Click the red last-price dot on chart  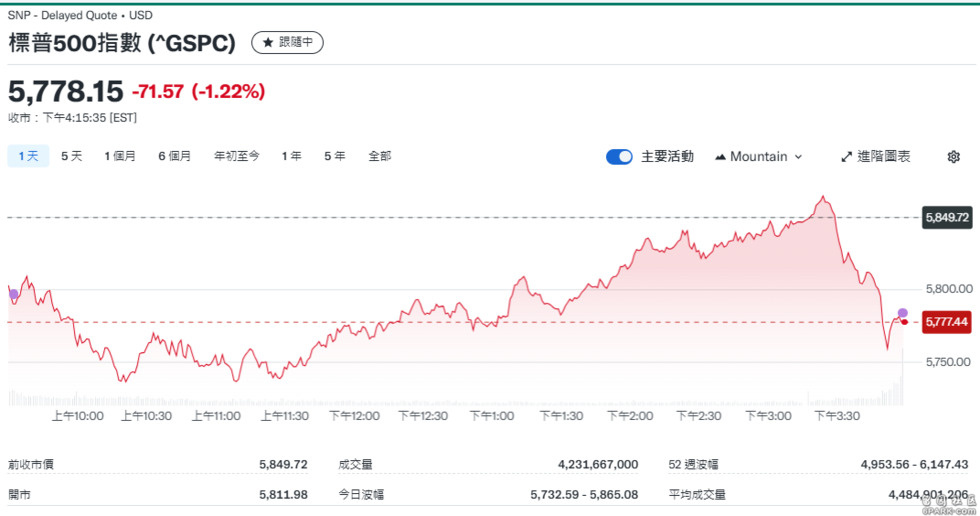pyautogui.click(x=904, y=322)
